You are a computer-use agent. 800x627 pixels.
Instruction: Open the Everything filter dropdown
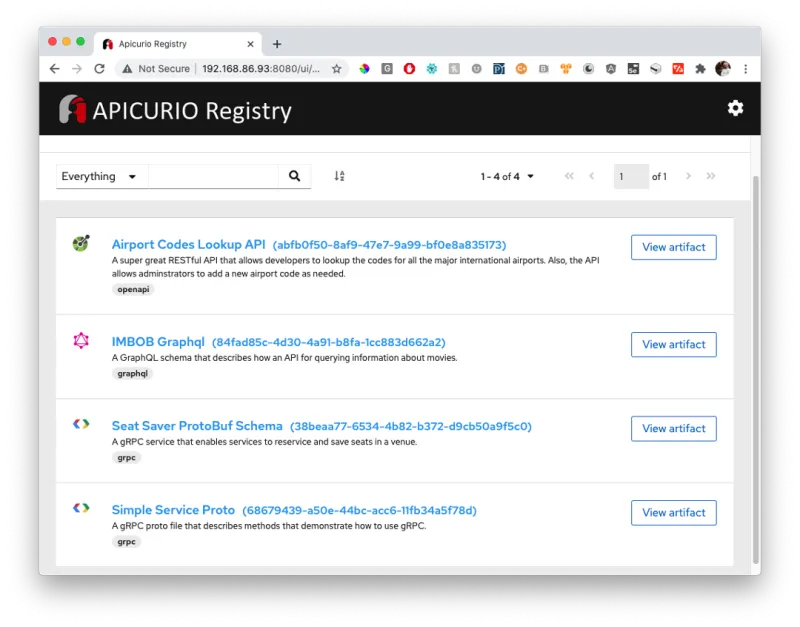pos(100,175)
